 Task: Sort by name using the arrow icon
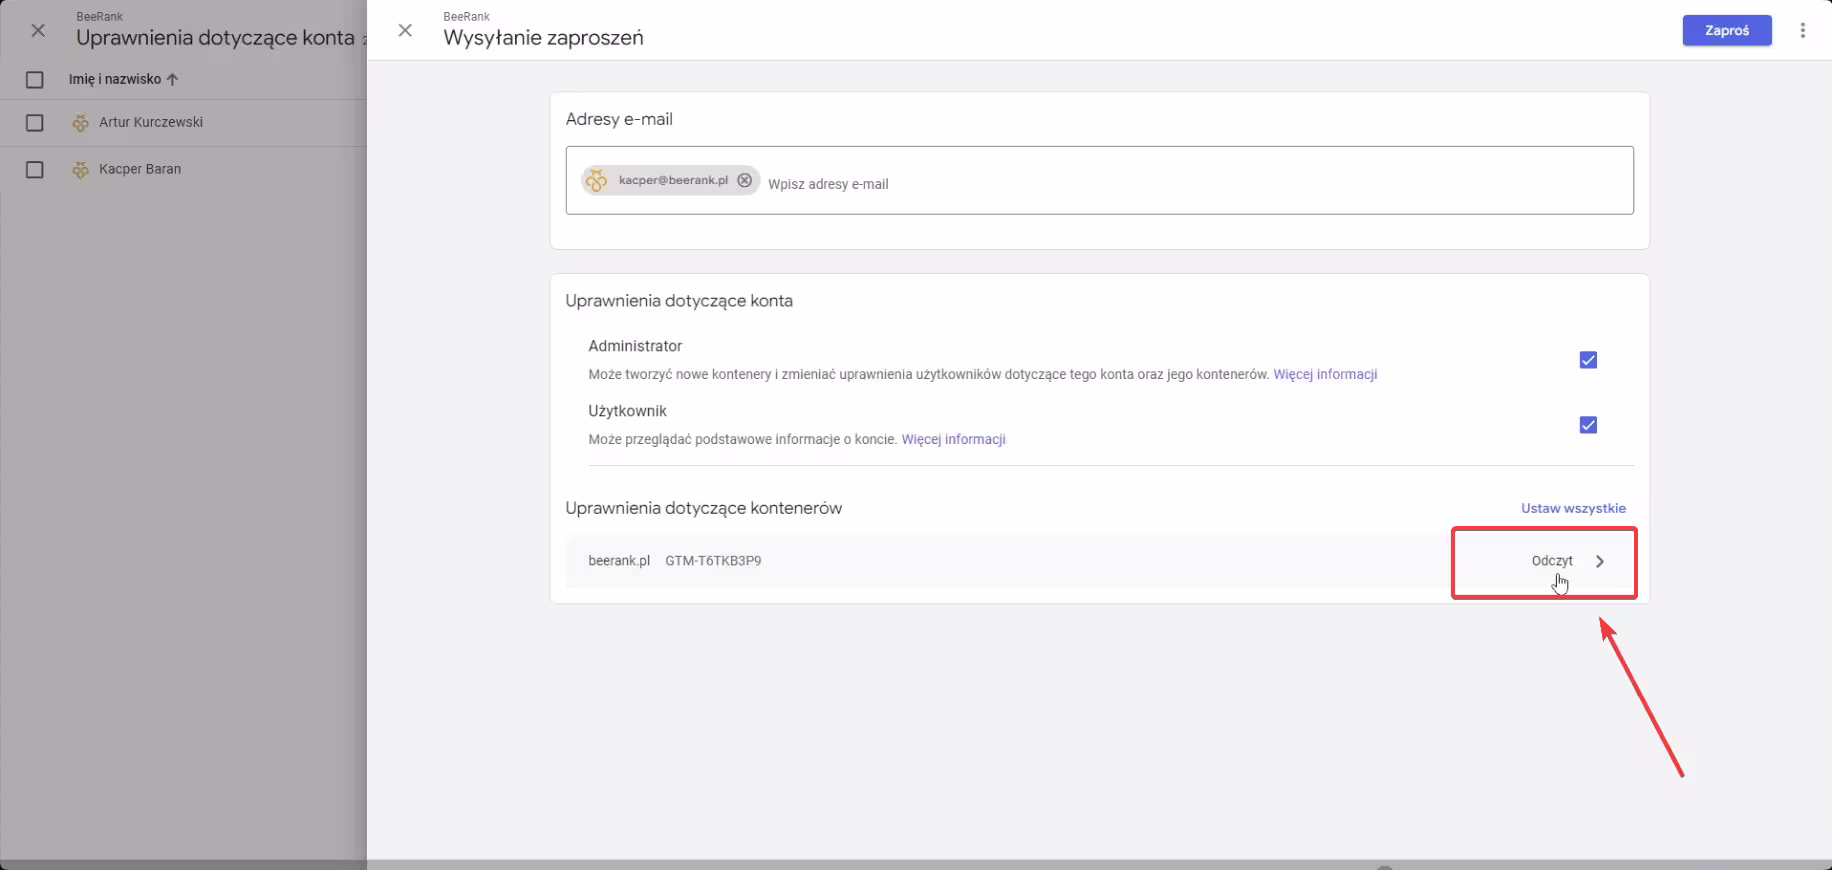click(172, 79)
